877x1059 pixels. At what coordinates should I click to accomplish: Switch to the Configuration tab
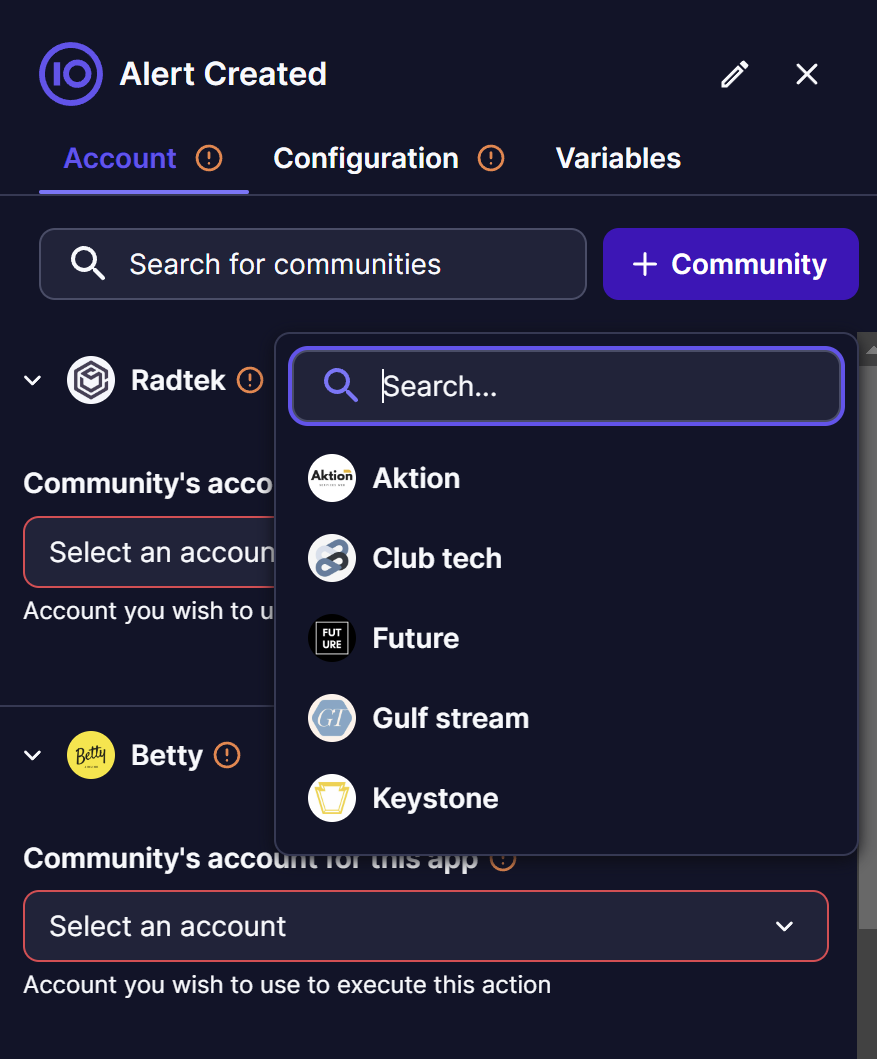coord(365,158)
